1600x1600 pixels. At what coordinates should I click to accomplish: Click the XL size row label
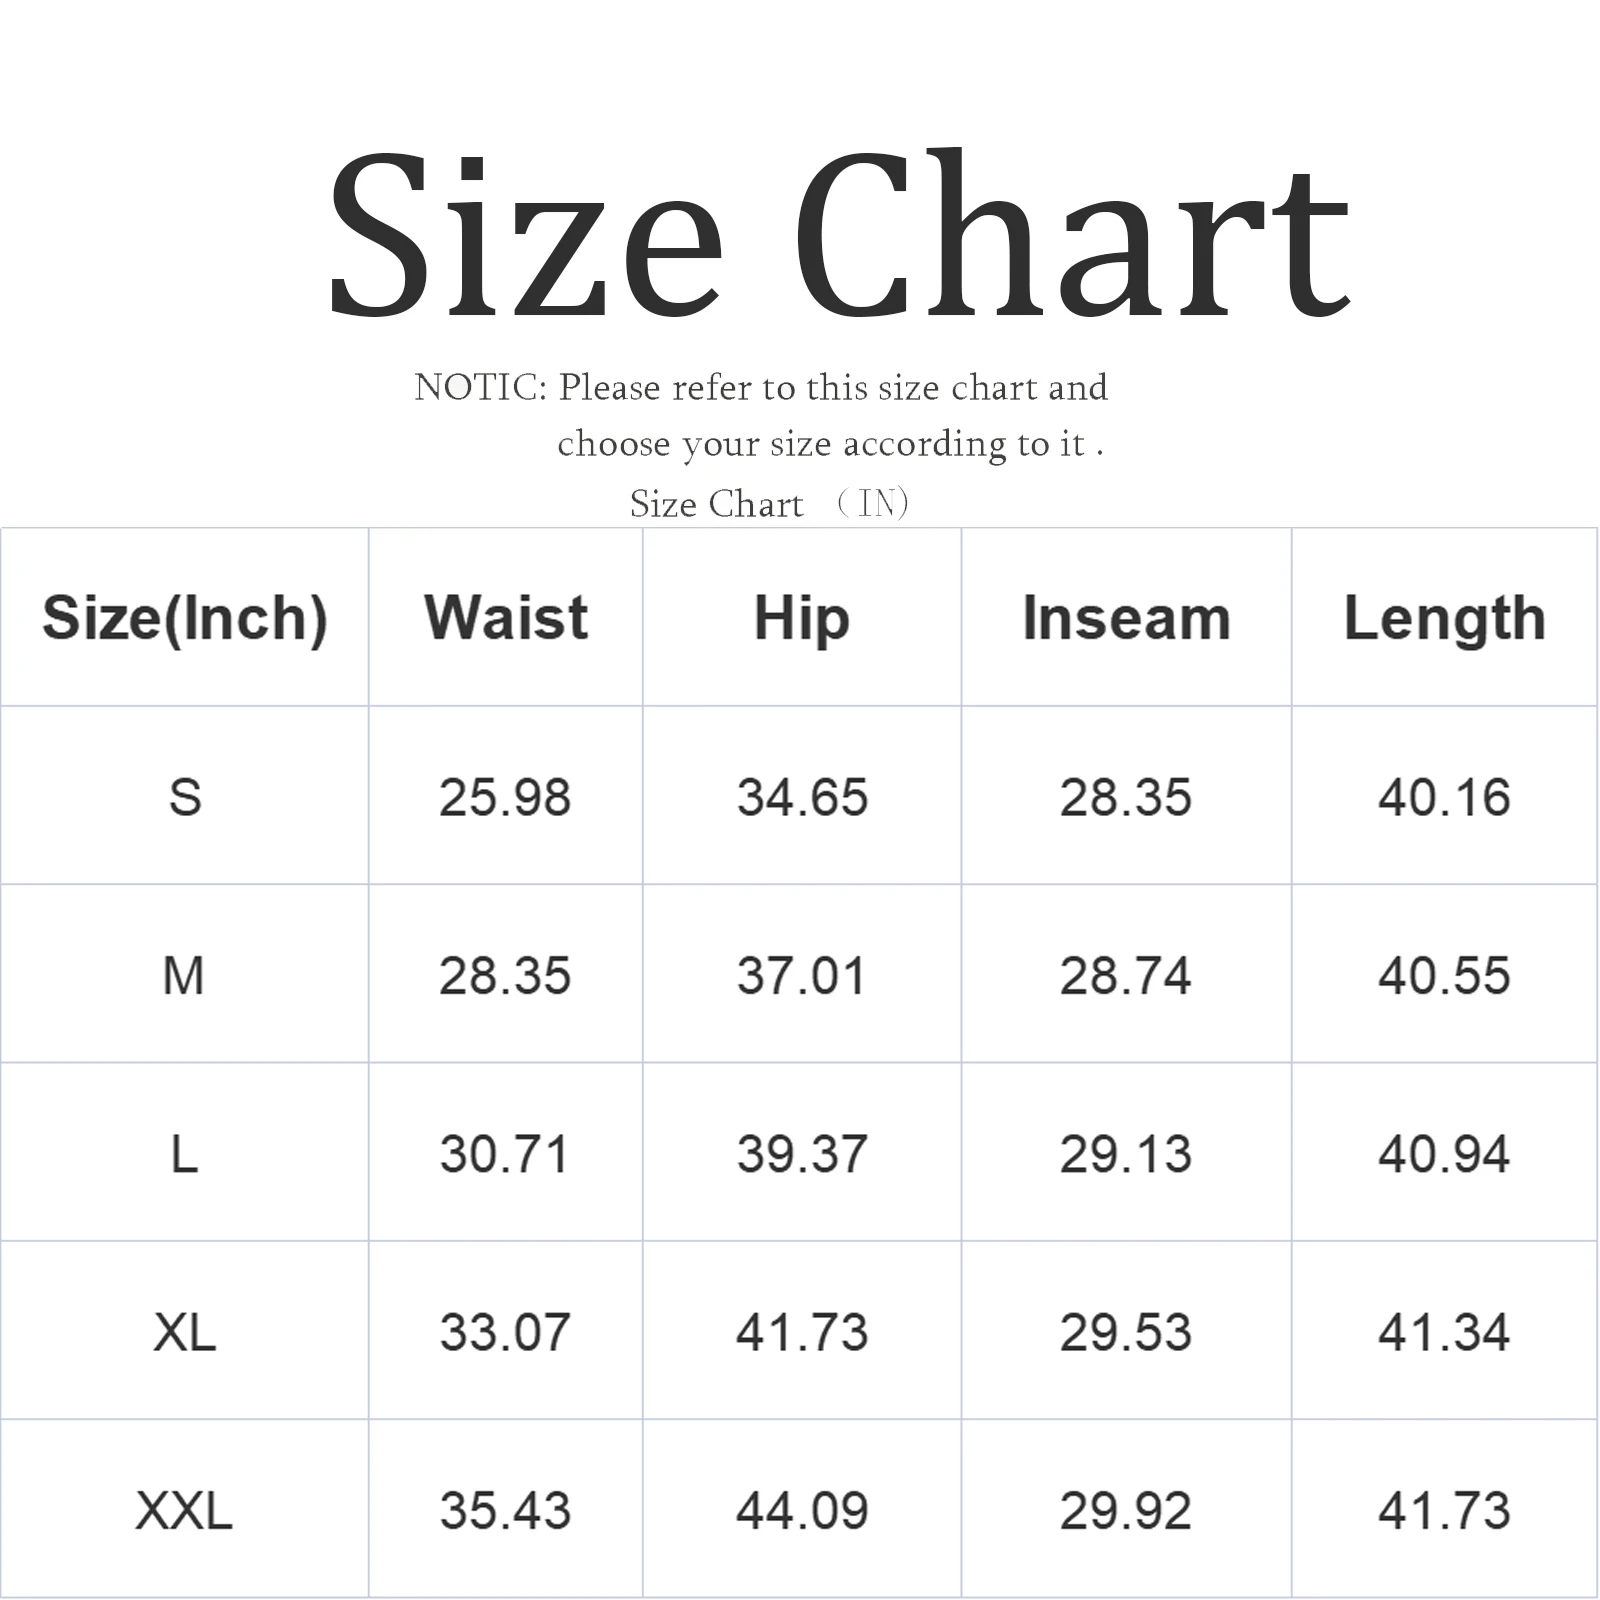(x=184, y=1333)
